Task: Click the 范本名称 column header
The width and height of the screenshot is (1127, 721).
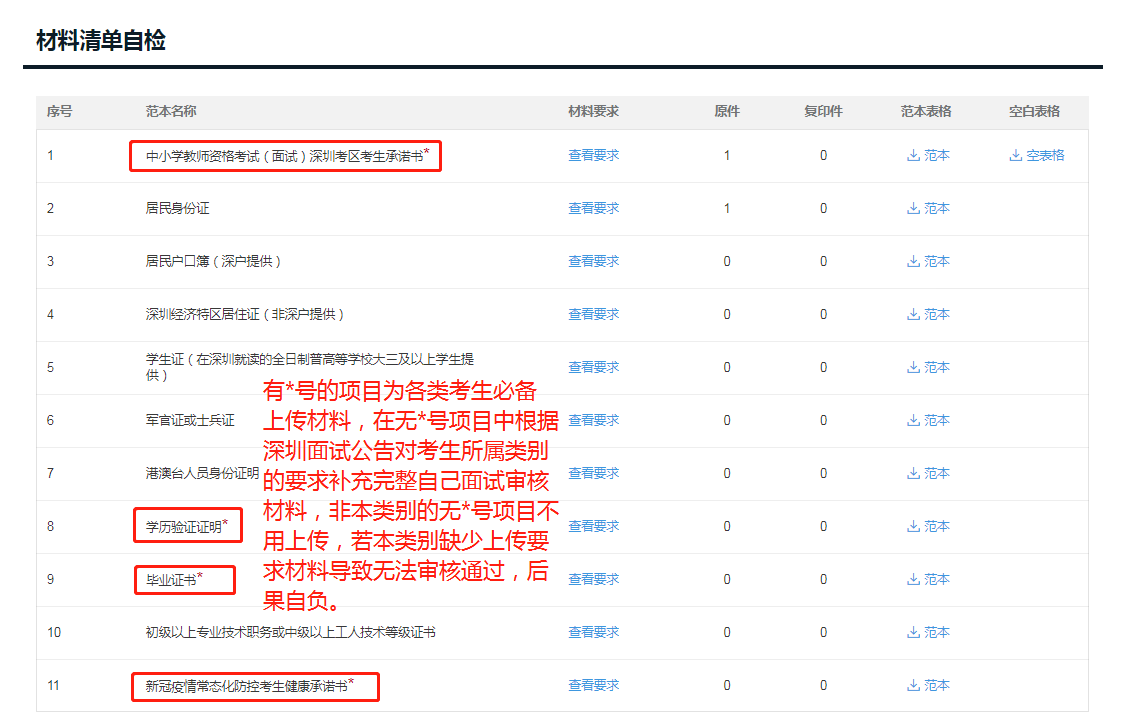Action: coord(171,111)
